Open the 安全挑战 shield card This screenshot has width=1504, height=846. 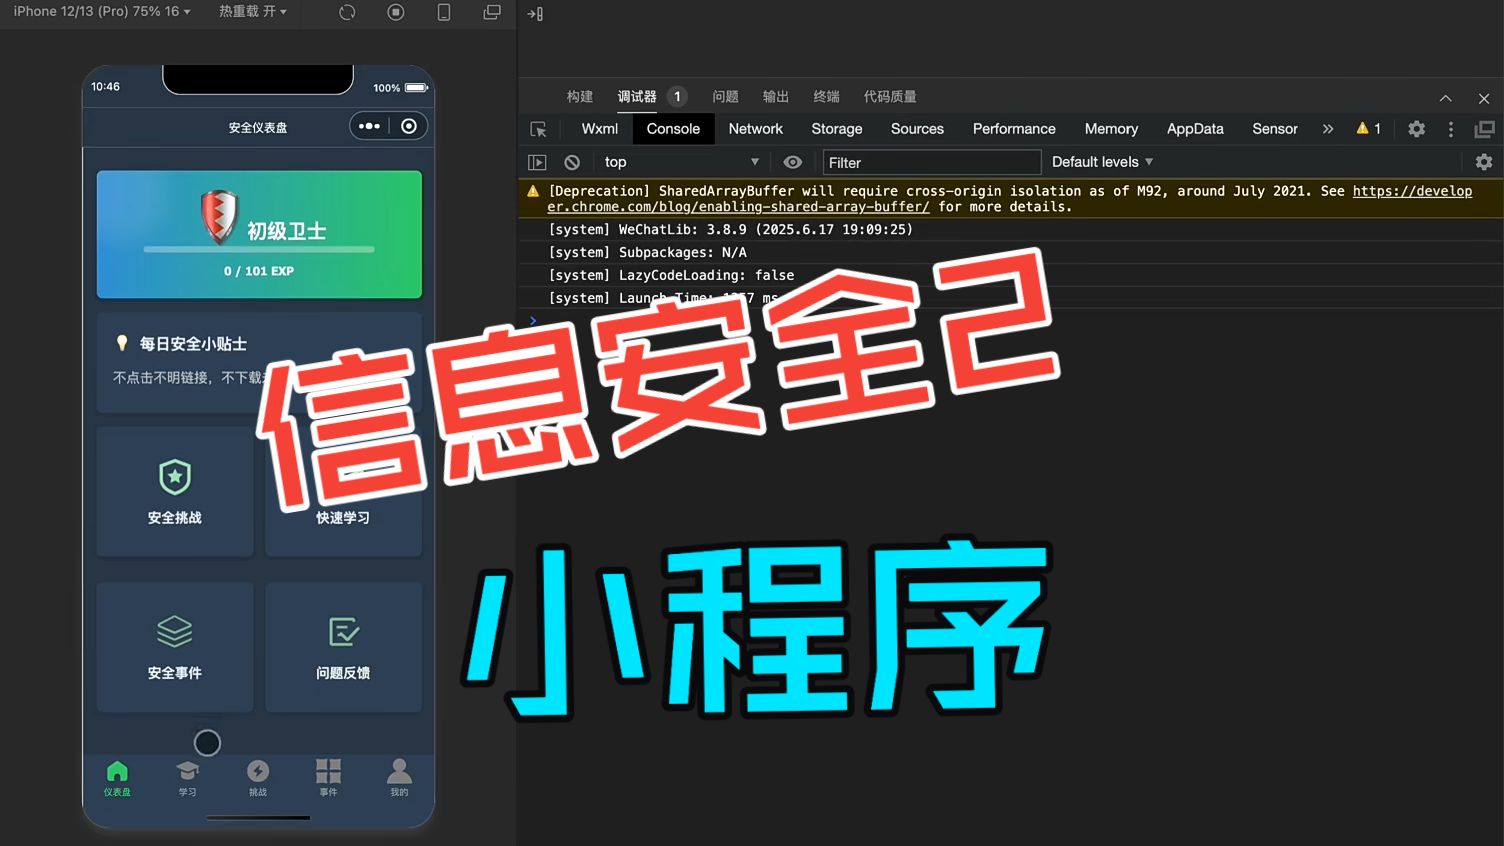click(175, 491)
